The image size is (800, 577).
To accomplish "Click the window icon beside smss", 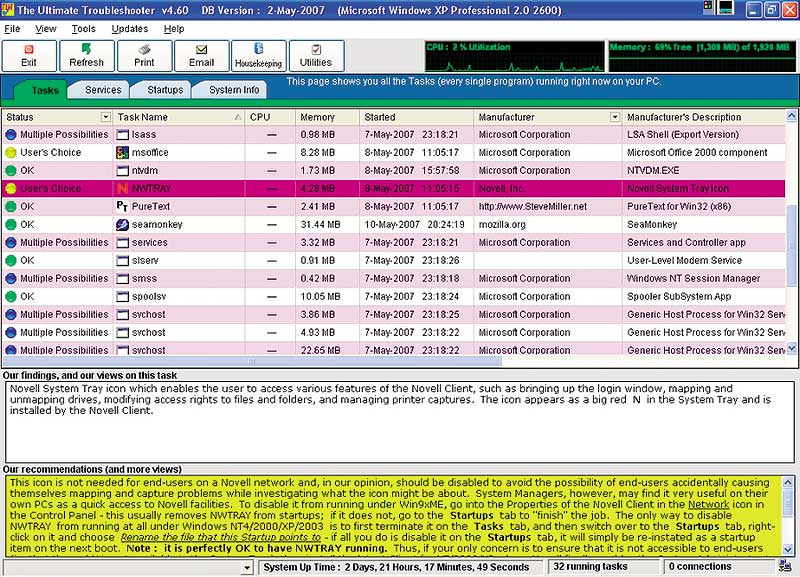I will (x=122, y=279).
